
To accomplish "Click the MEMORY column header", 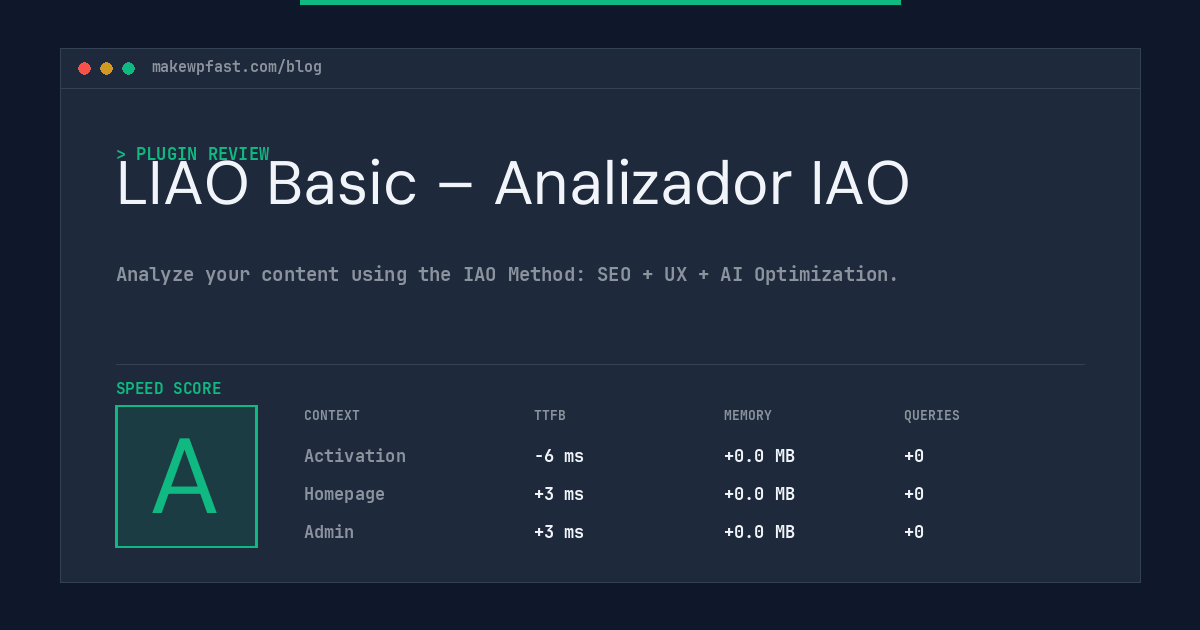I will pyautogui.click(x=748, y=416).
